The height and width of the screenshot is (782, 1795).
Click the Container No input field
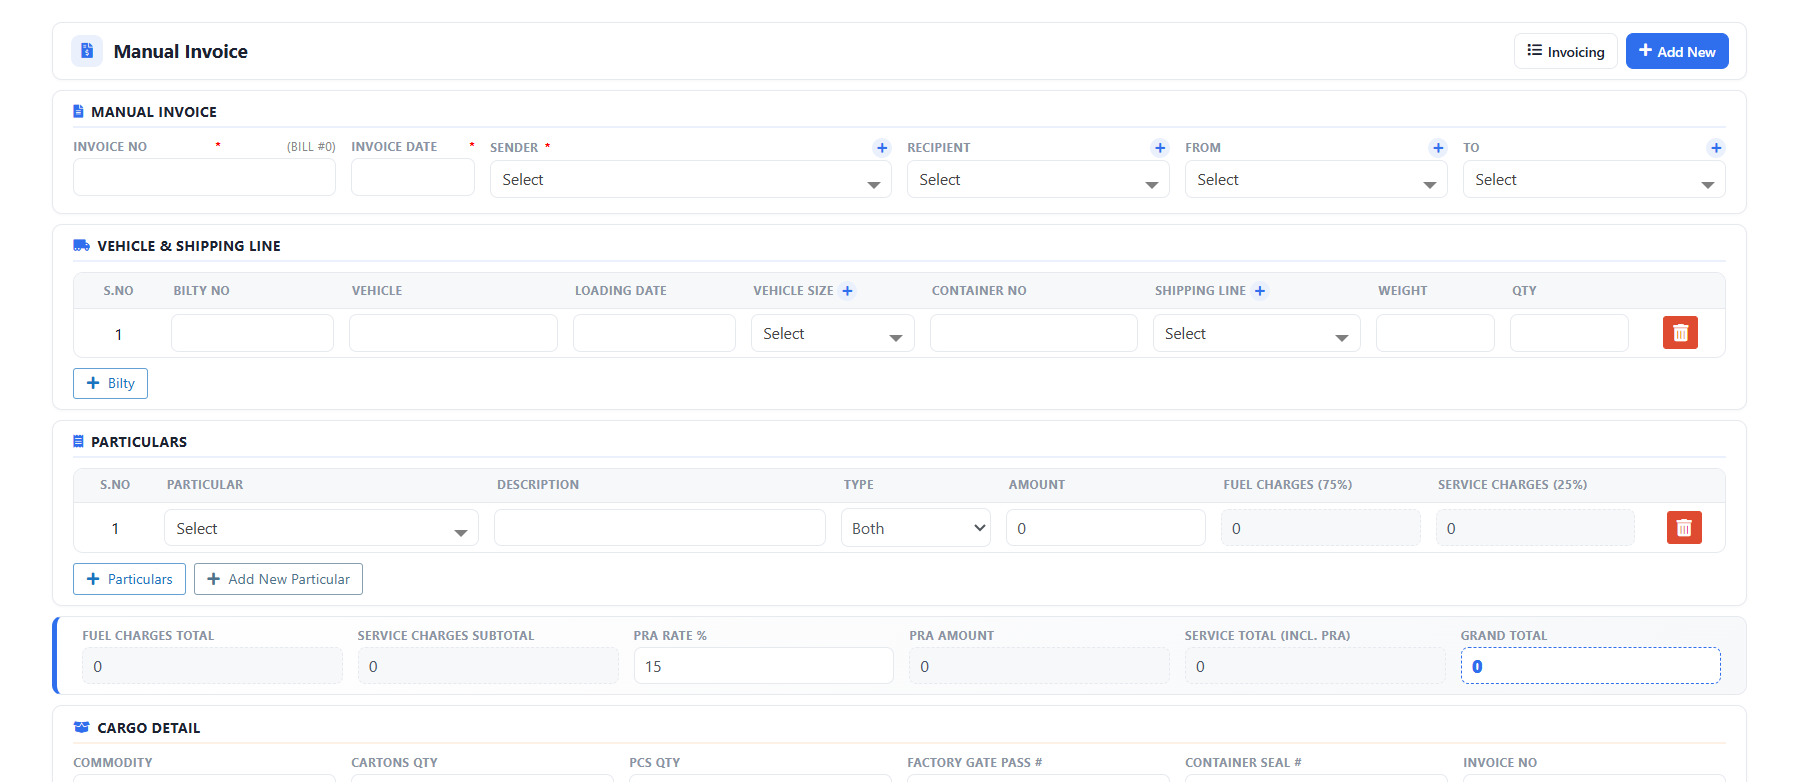click(1034, 333)
